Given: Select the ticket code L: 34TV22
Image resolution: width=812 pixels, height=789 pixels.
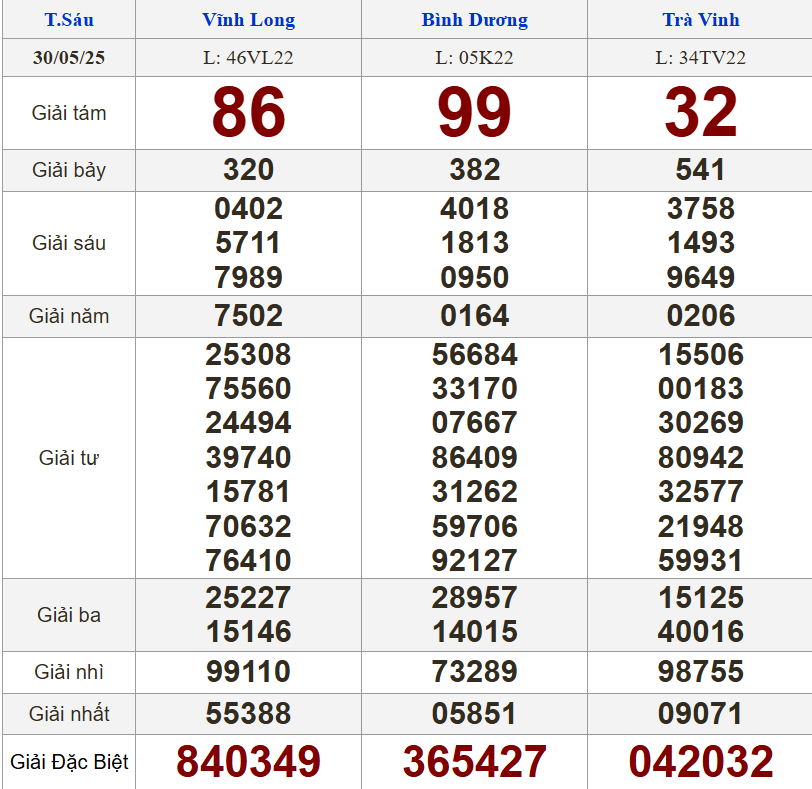Looking at the screenshot, I should tap(700, 58).
